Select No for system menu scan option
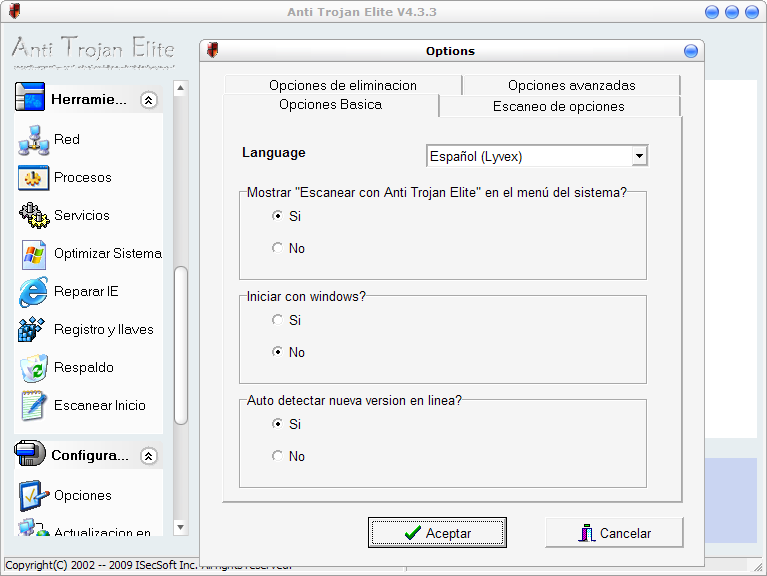767x576 pixels. (278, 248)
